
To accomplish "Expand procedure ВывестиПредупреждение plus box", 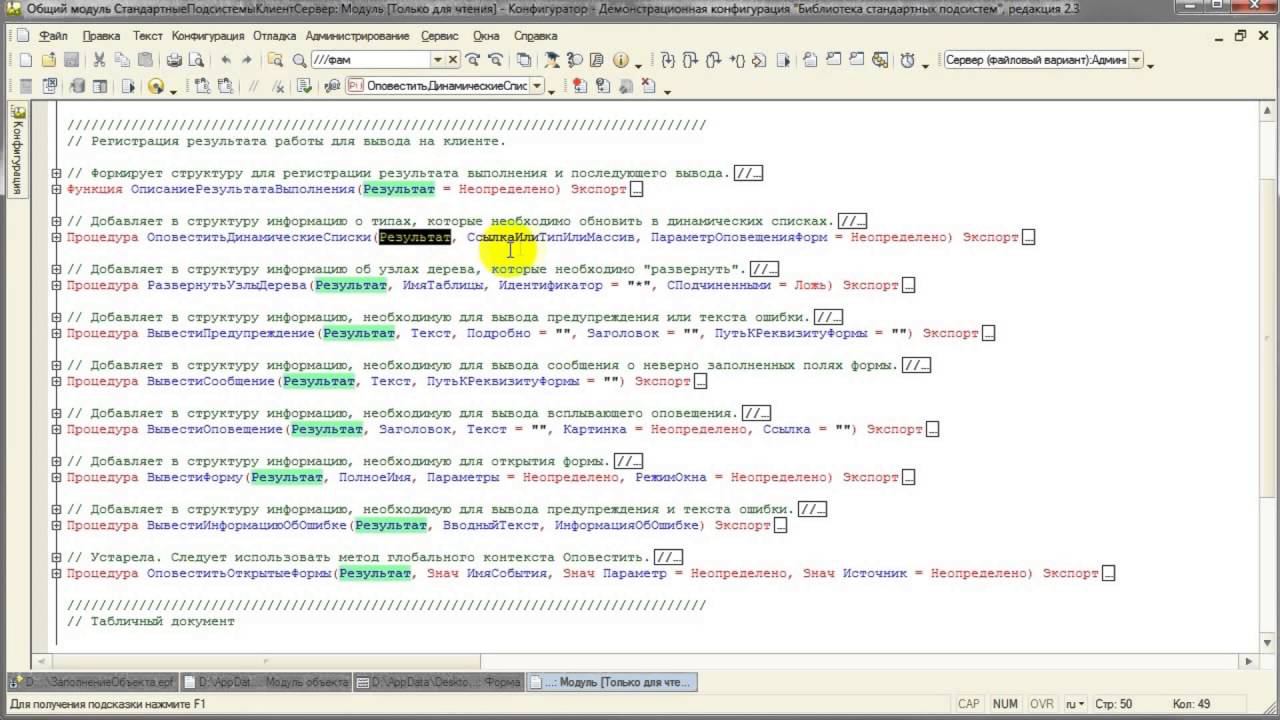I will tap(57, 333).
